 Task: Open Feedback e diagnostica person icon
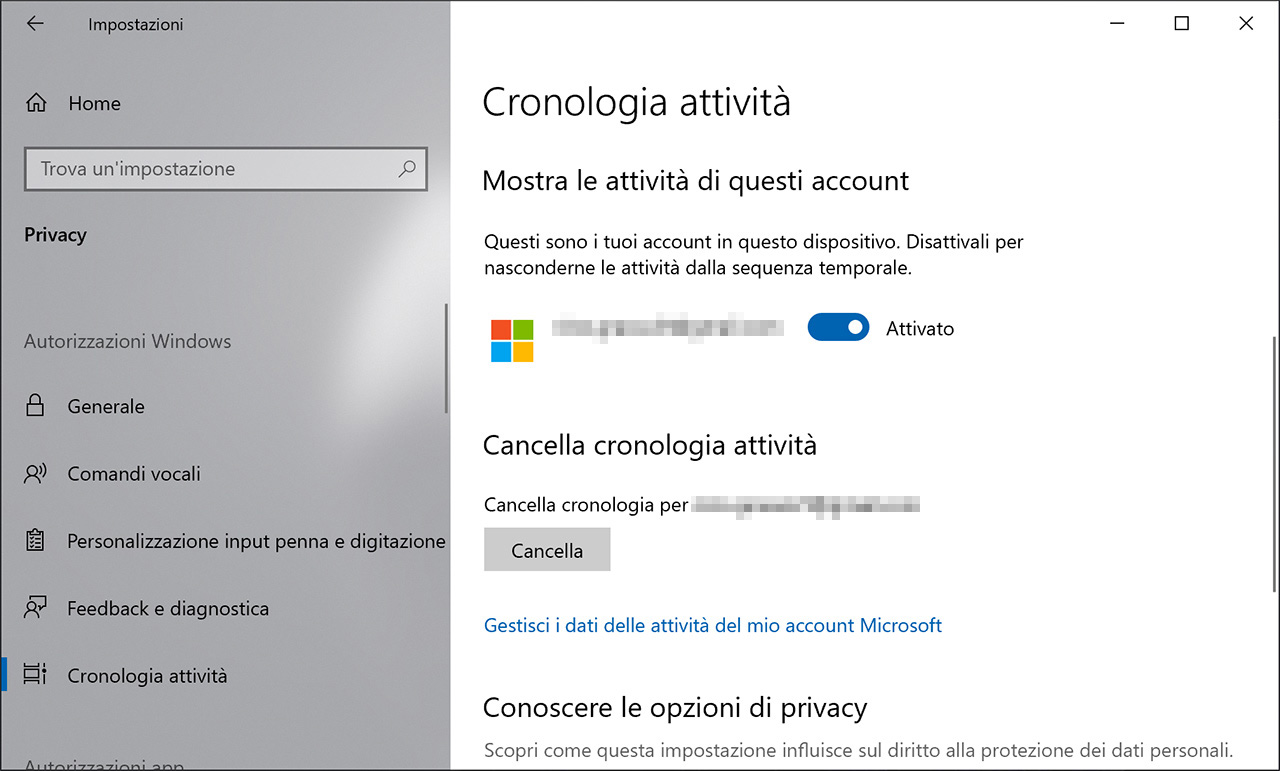pyautogui.click(x=36, y=608)
